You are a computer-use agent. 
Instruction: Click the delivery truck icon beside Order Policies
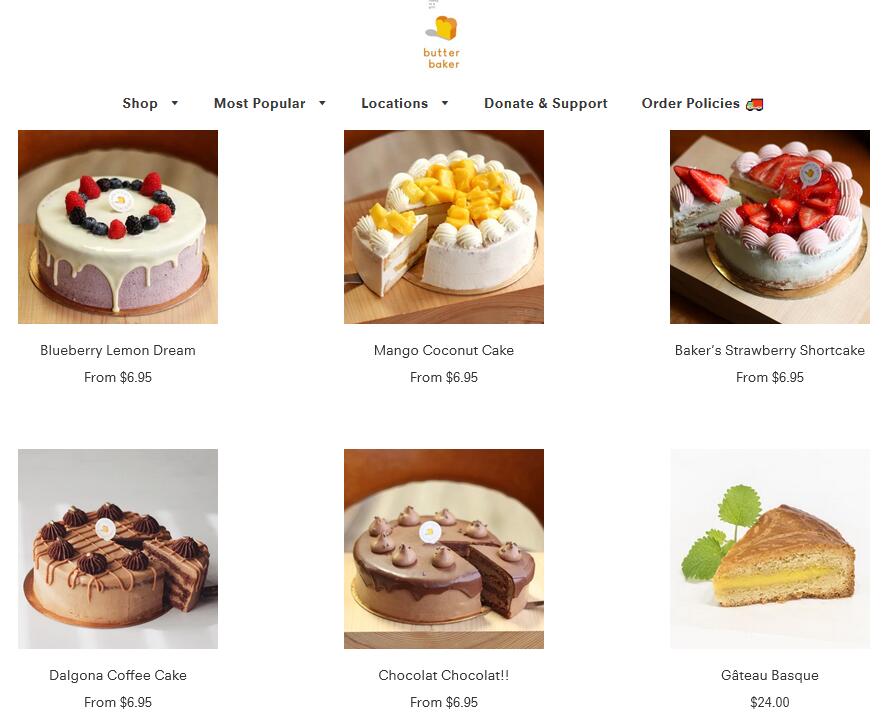click(754, 104)
